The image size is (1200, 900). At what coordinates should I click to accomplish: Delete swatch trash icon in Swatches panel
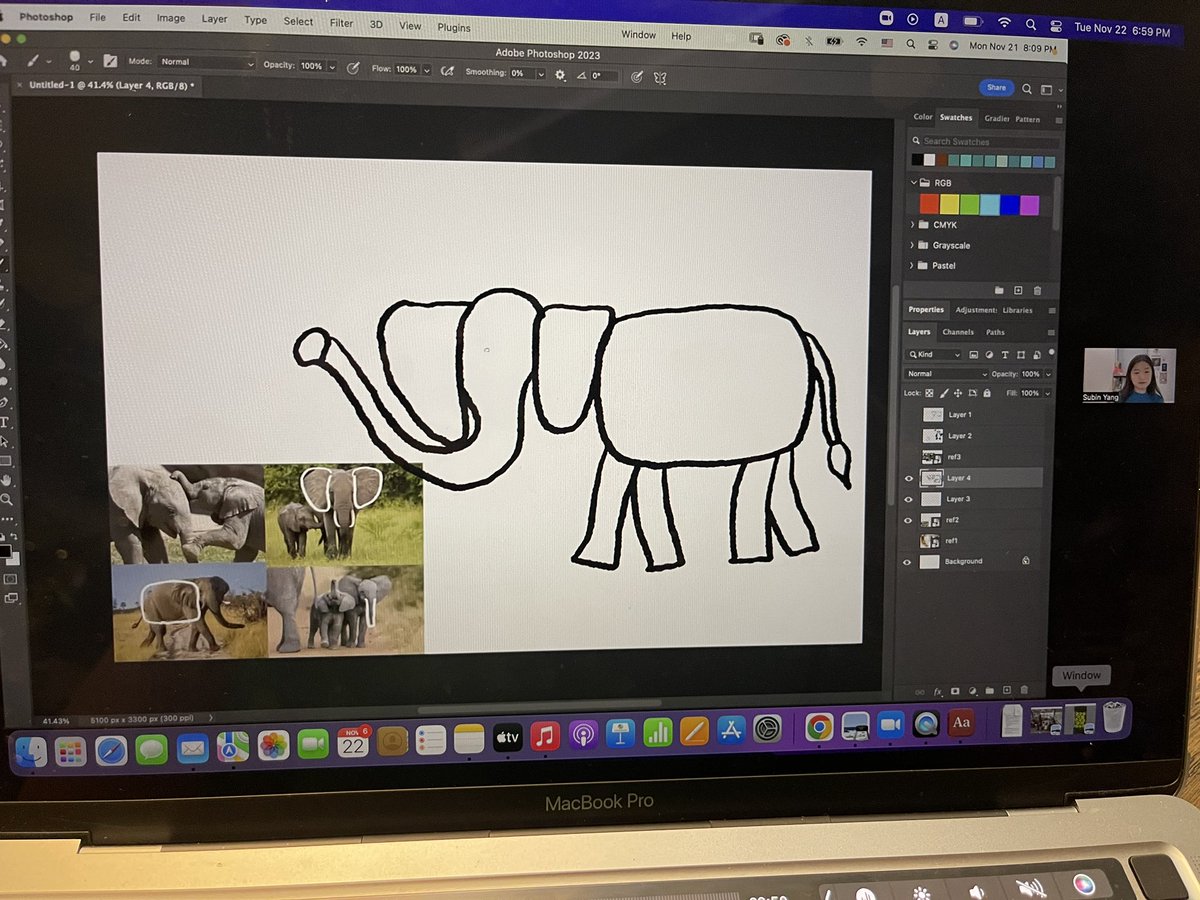(x=1037, y=291)
